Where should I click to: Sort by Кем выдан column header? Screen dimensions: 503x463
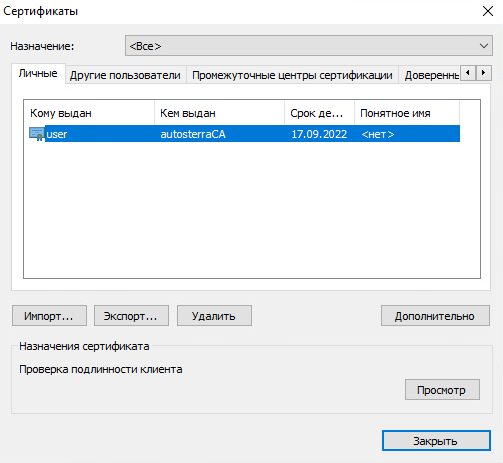[220, 113]
